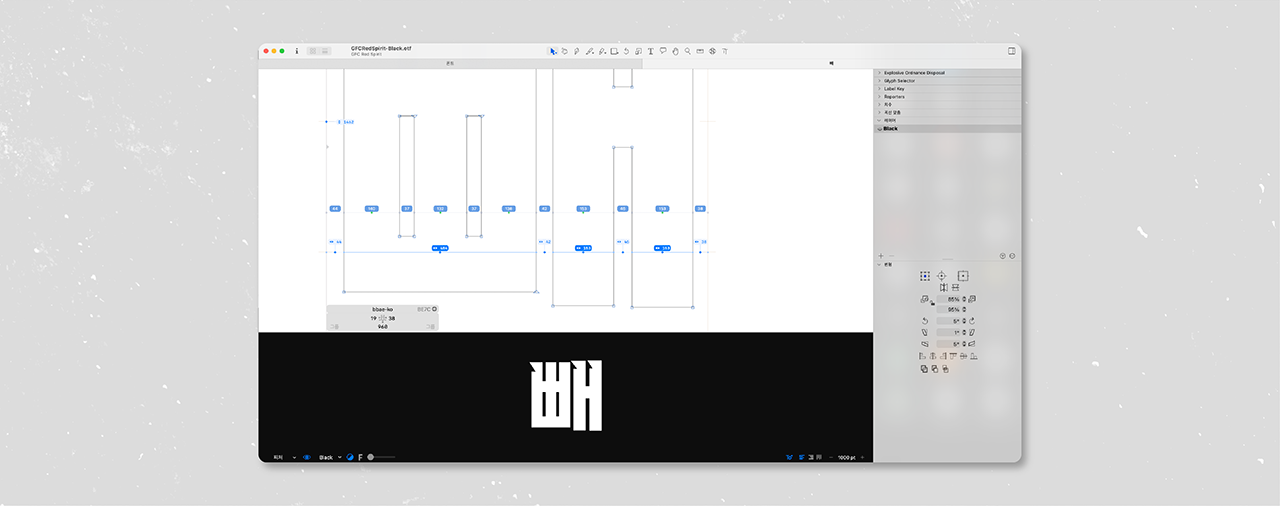Select the Black master layer row

point(948,129)
